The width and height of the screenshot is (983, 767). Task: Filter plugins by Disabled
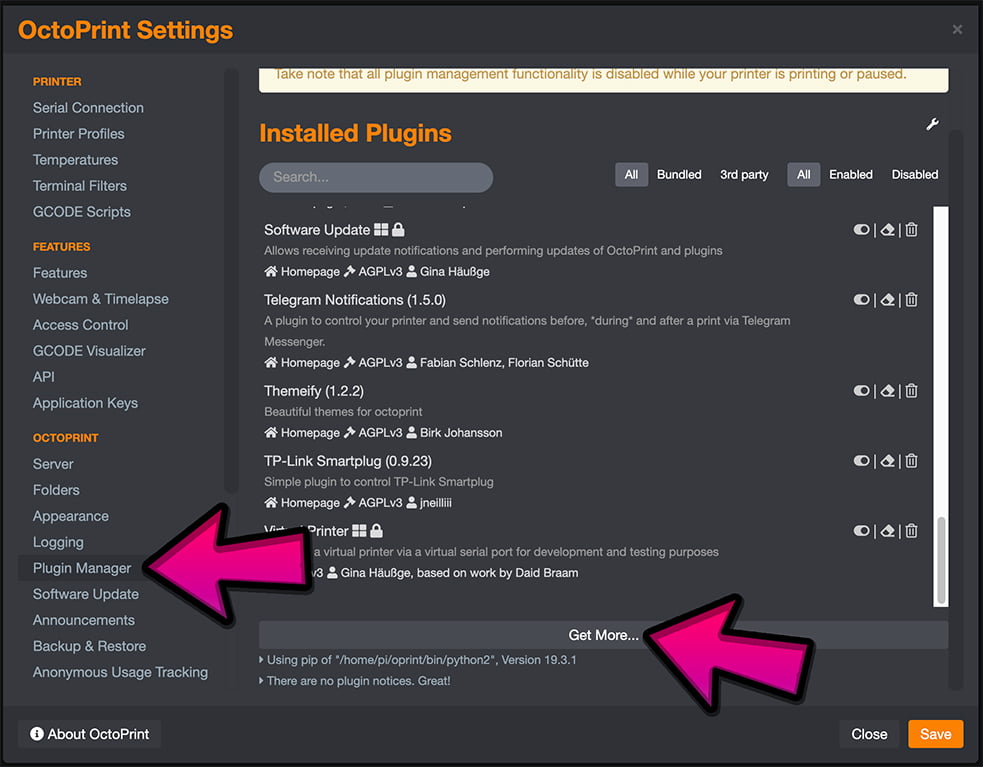[x=915, y=174]
